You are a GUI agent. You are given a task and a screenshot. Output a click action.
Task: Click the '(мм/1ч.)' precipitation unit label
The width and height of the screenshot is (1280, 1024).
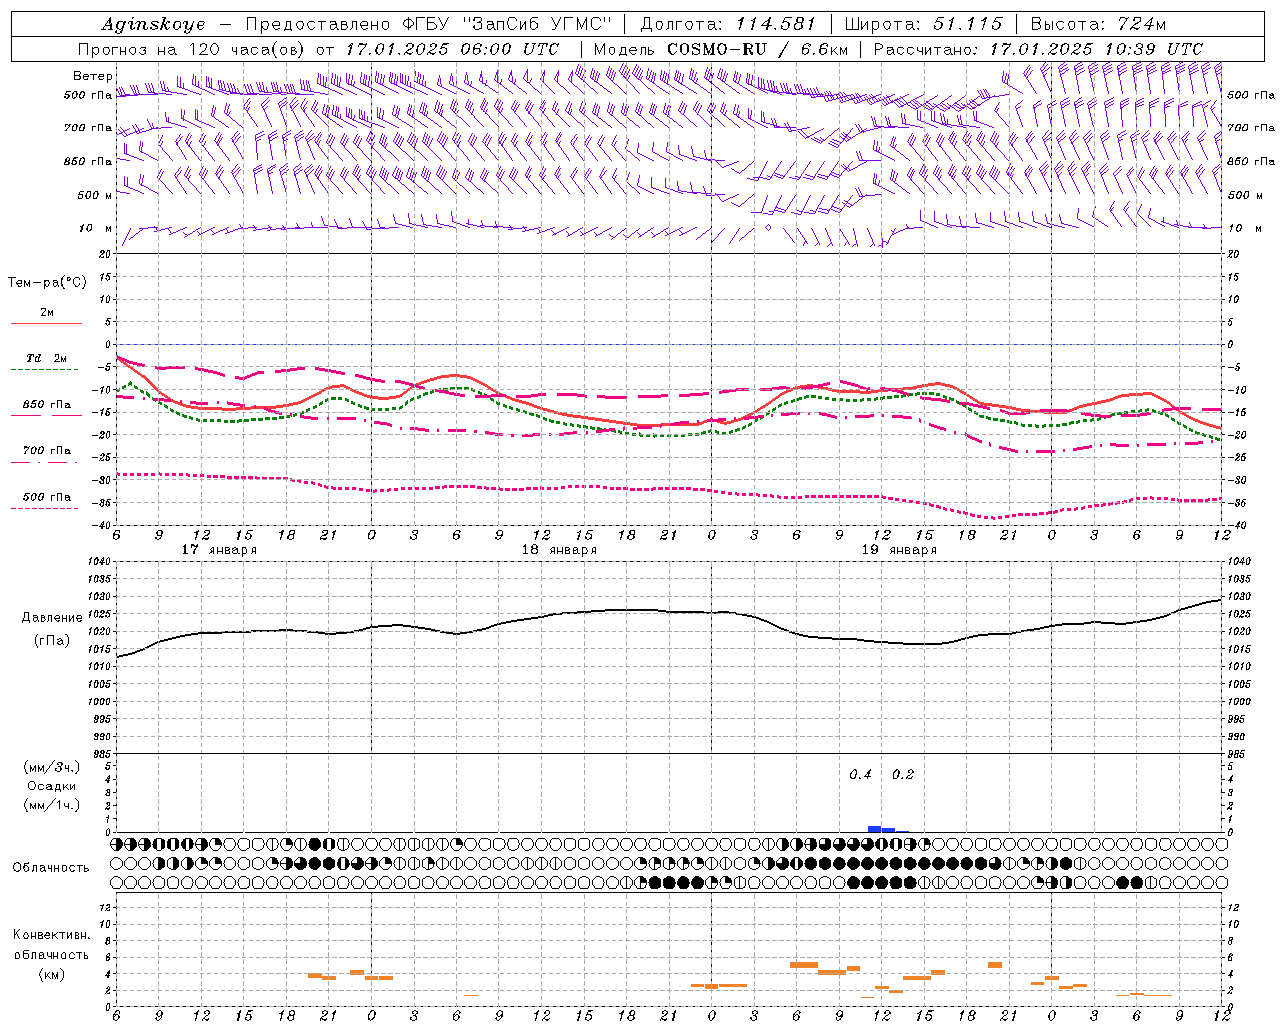click(52, 805)
